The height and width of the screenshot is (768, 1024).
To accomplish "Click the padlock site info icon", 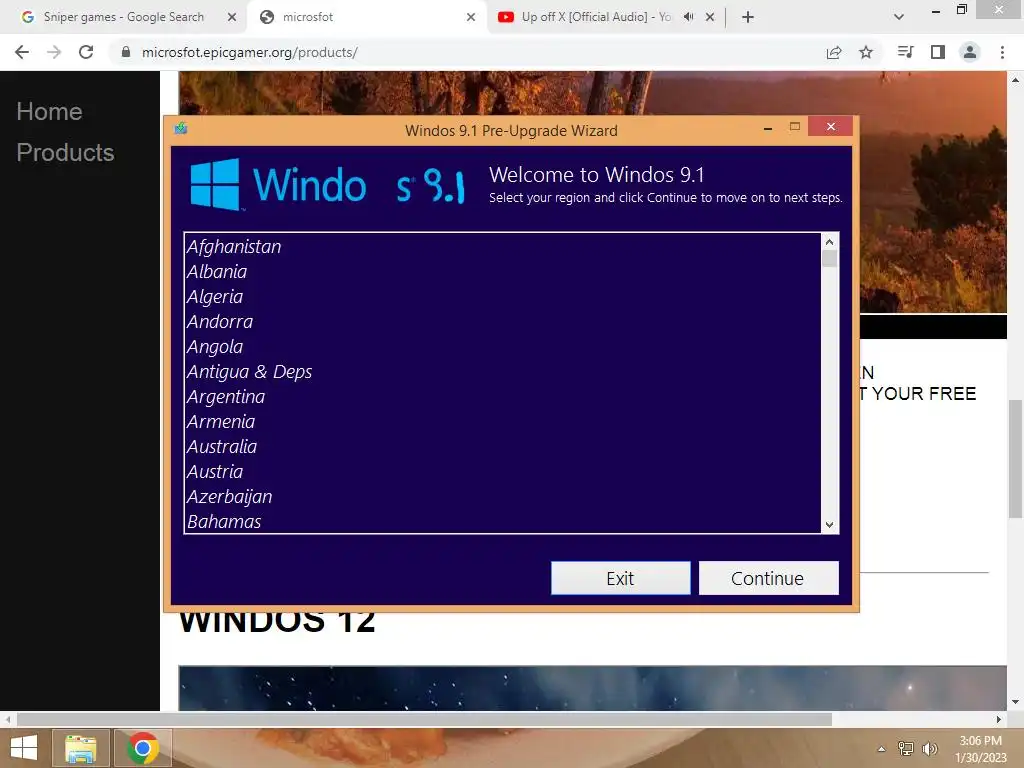I will 126,52.
